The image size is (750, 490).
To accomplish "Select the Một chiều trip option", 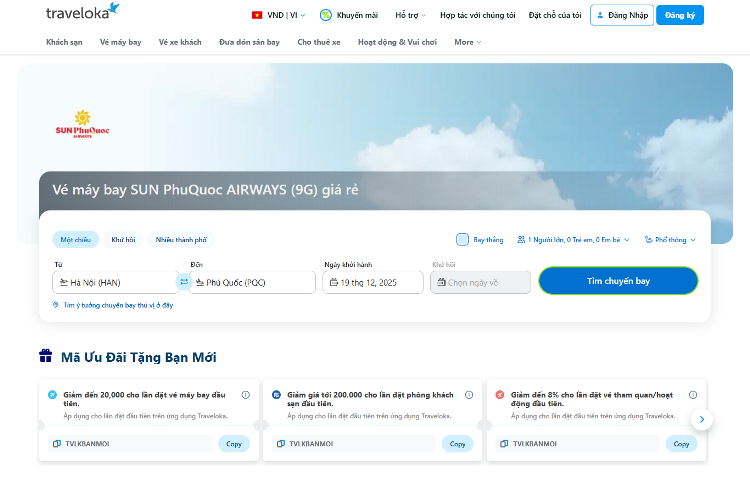I will coord(76,240).
